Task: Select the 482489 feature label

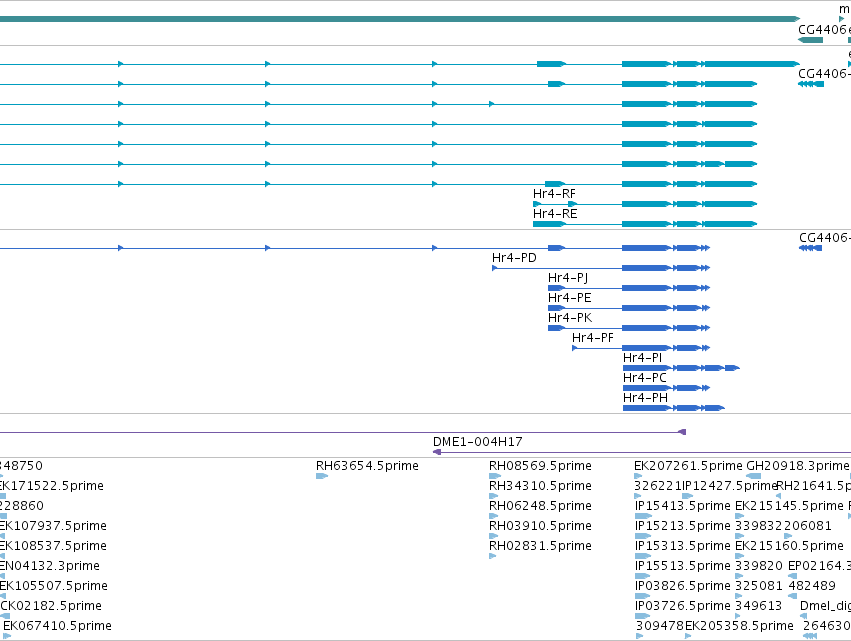Action: [812, 586]
